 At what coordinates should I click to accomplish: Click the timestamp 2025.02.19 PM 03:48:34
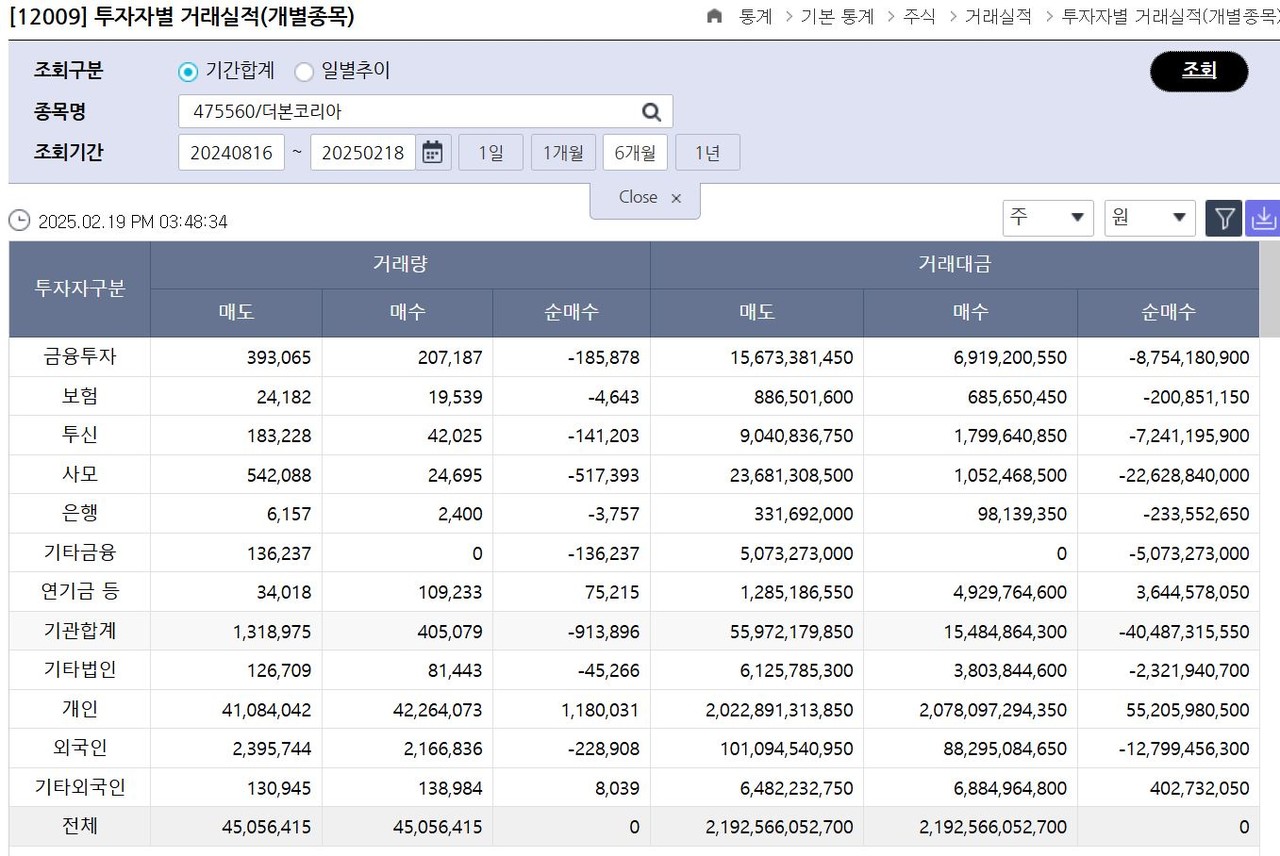(133, 222)
